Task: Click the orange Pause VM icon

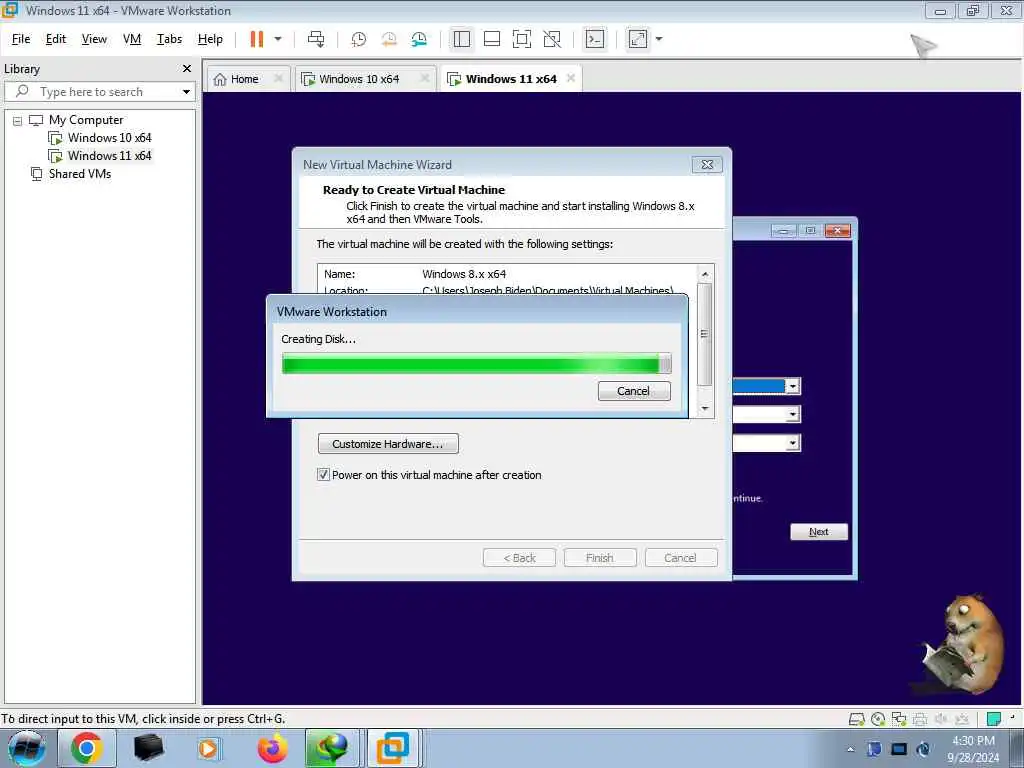Action: click(x=257, y=39)
